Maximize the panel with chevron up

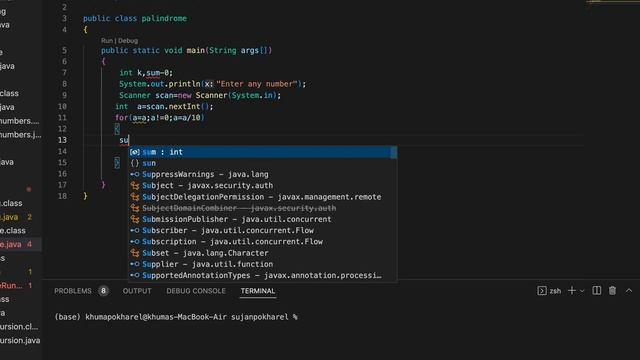coord(629,291)
